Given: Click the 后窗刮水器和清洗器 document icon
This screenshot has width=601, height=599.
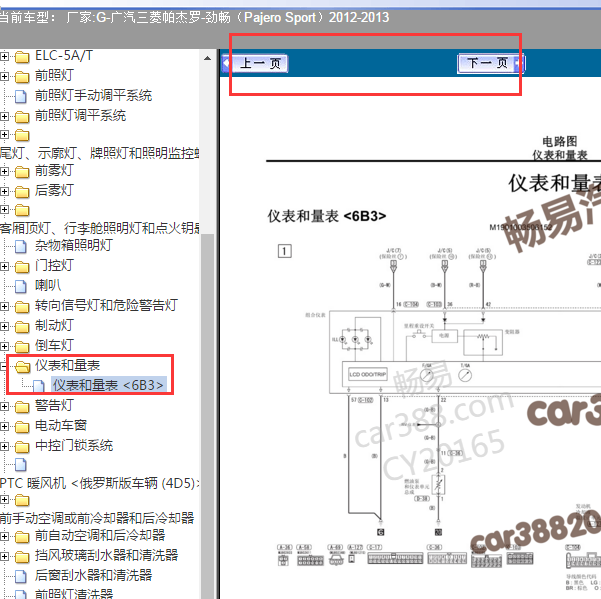Looking at the screenshot, I should coord(21,576).
